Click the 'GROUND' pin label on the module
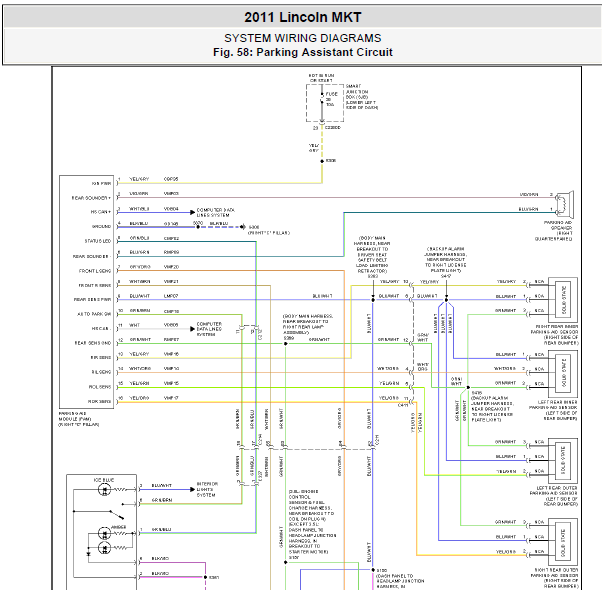The height and width of the screenshot is (590, 602). [x=101, y=226]
